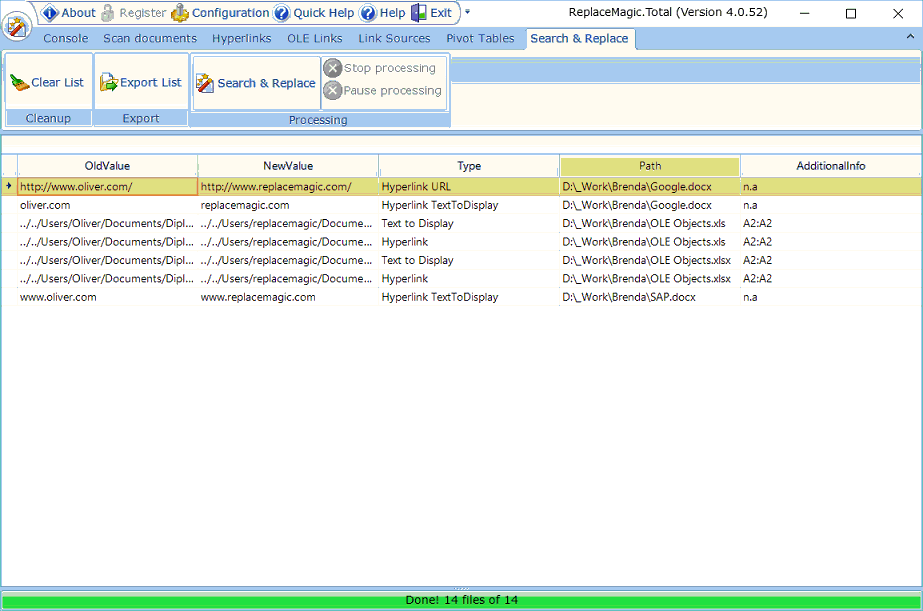923x611 pixels.
Task: Select the cell http://www.replacemagic.com/
Action: pyautogui.click(x=288, y=187)
